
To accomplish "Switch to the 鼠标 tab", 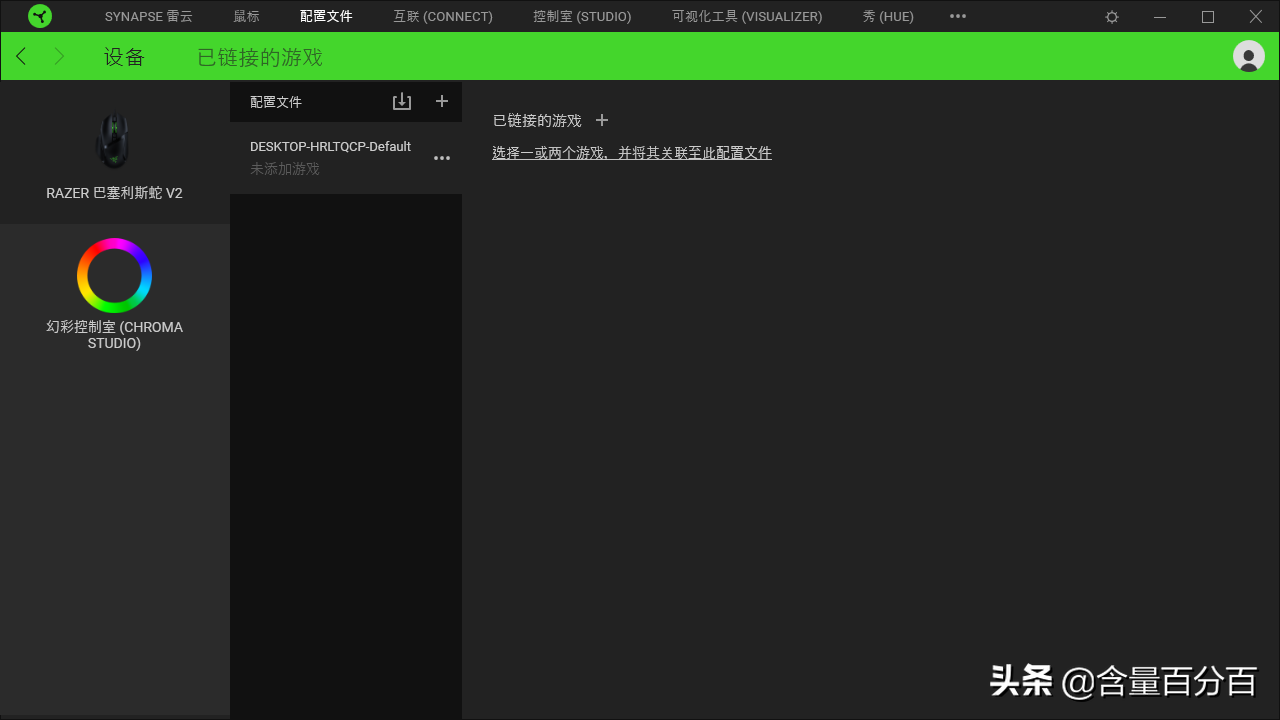I will 246,17.
